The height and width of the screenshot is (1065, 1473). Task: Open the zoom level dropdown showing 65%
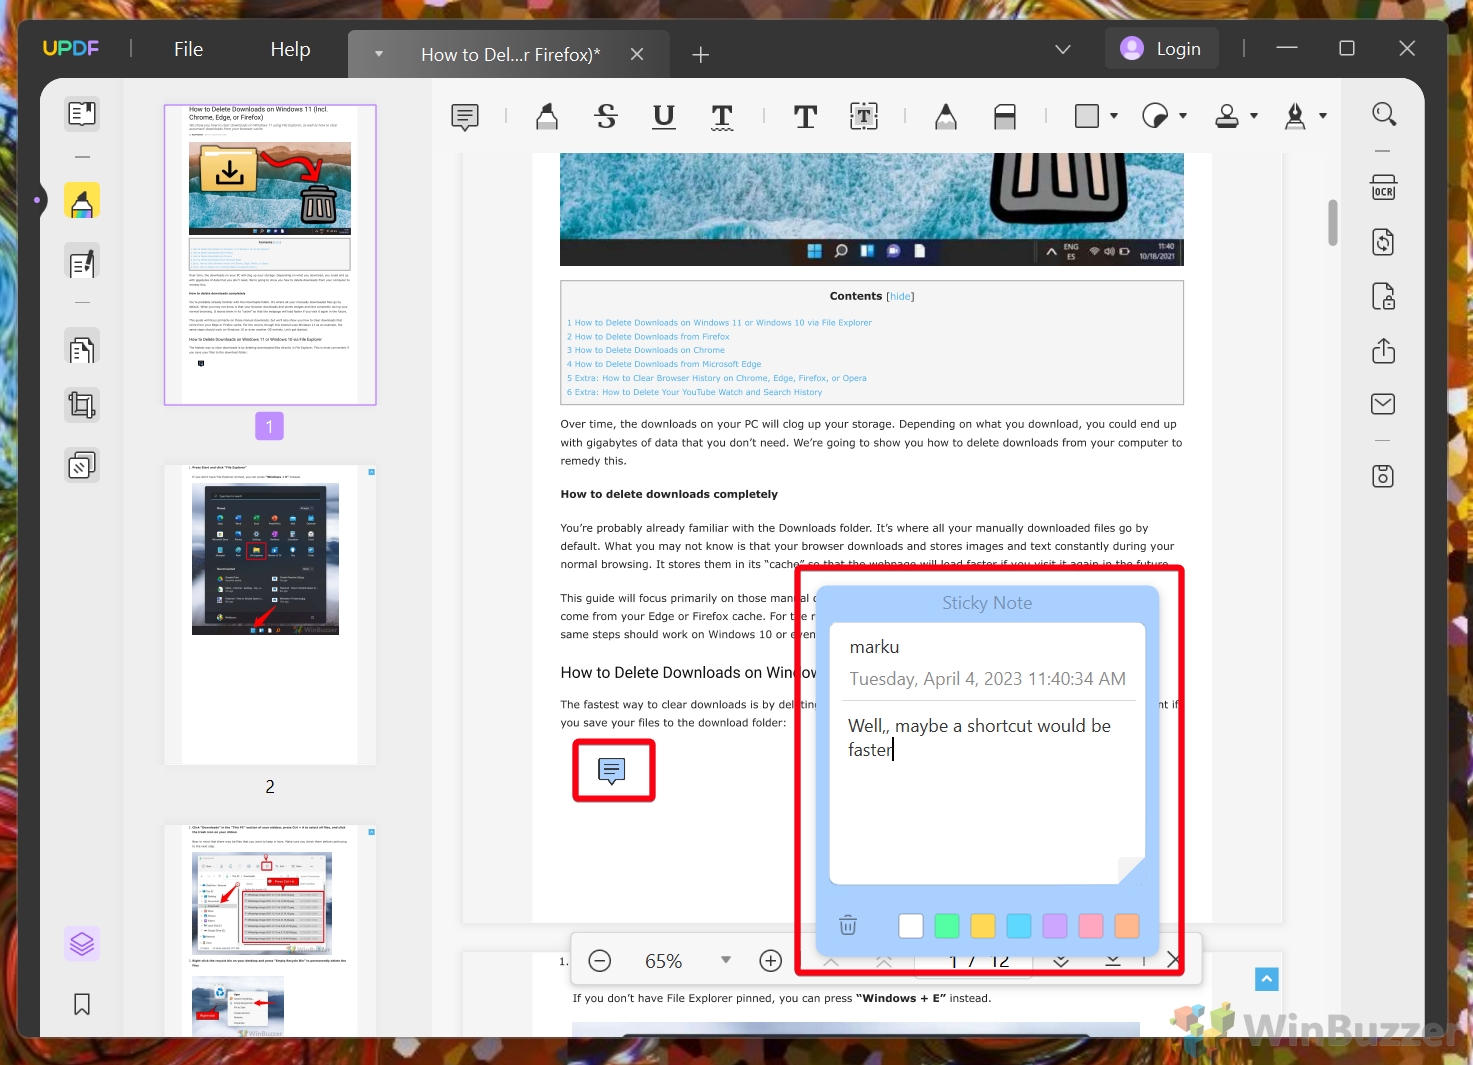tap(725, 959)
